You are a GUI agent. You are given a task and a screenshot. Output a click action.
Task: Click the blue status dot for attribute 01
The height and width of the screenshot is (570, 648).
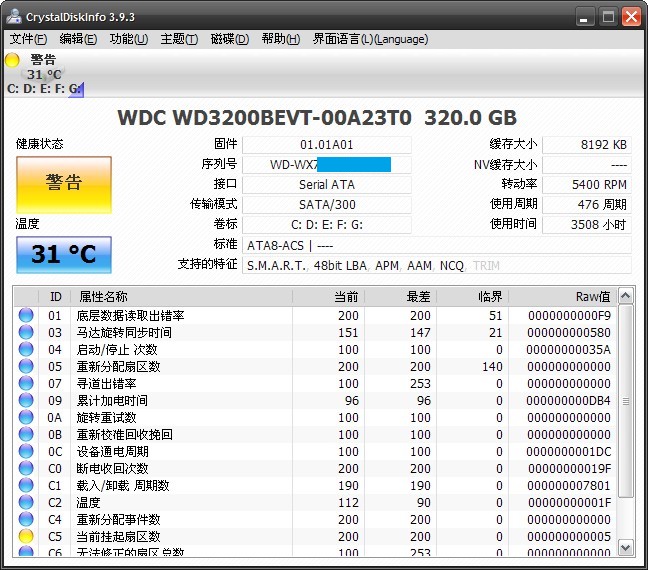coord(26,315)
